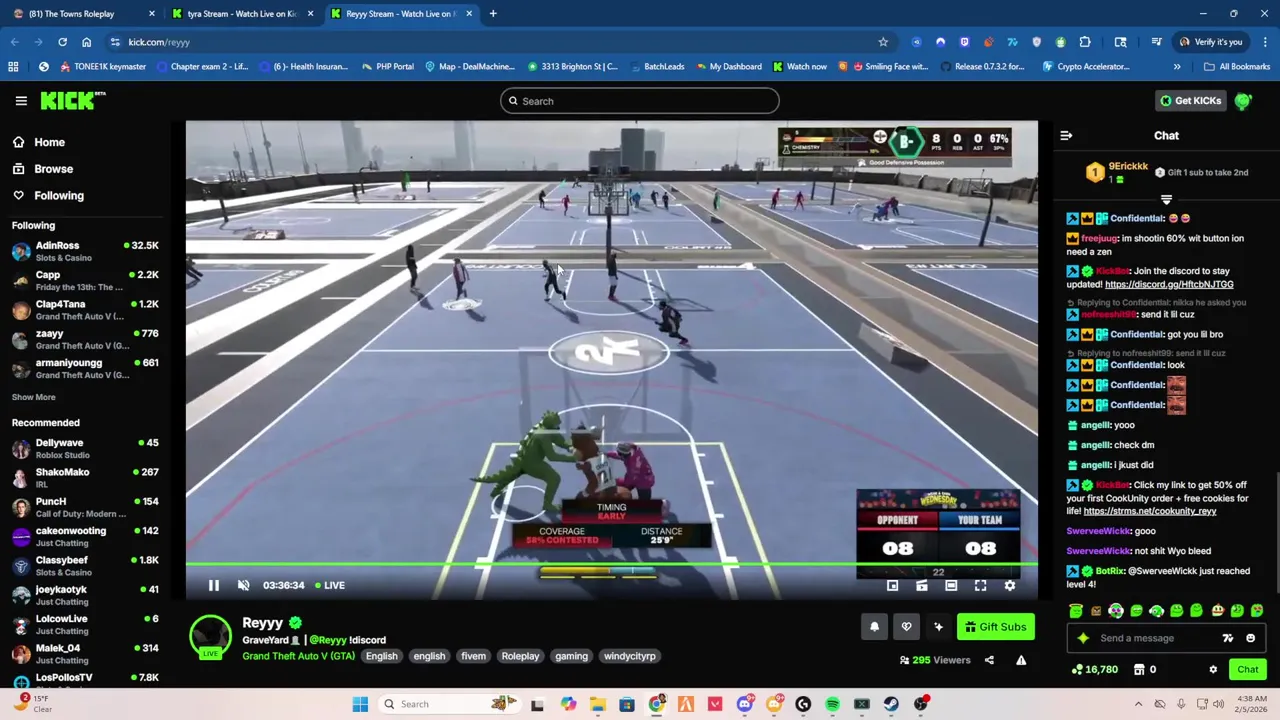Unmute the stream volume icon
This screenshot has width=1280, height=720.
point(243,585)
